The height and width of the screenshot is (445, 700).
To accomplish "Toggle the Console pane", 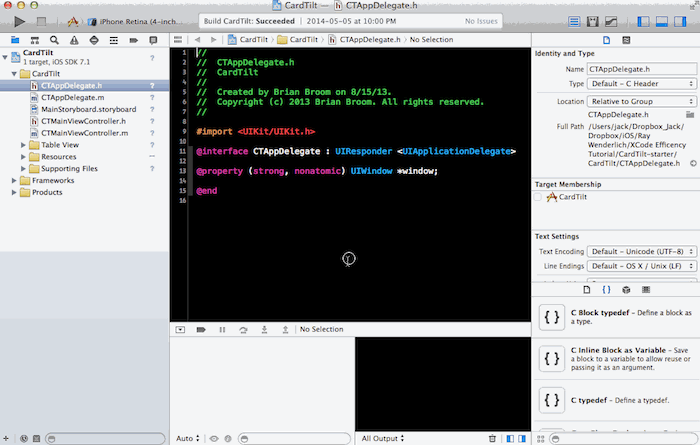I will 522,438.
